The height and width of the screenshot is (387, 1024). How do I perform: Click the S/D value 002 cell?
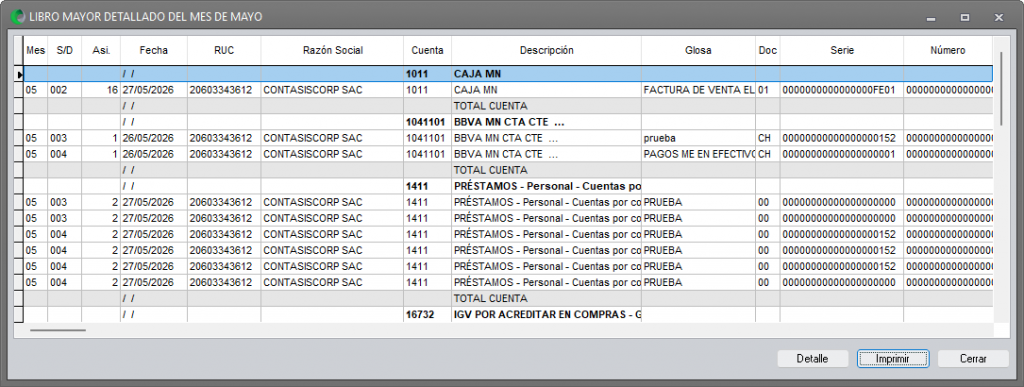tap(65, 90)
